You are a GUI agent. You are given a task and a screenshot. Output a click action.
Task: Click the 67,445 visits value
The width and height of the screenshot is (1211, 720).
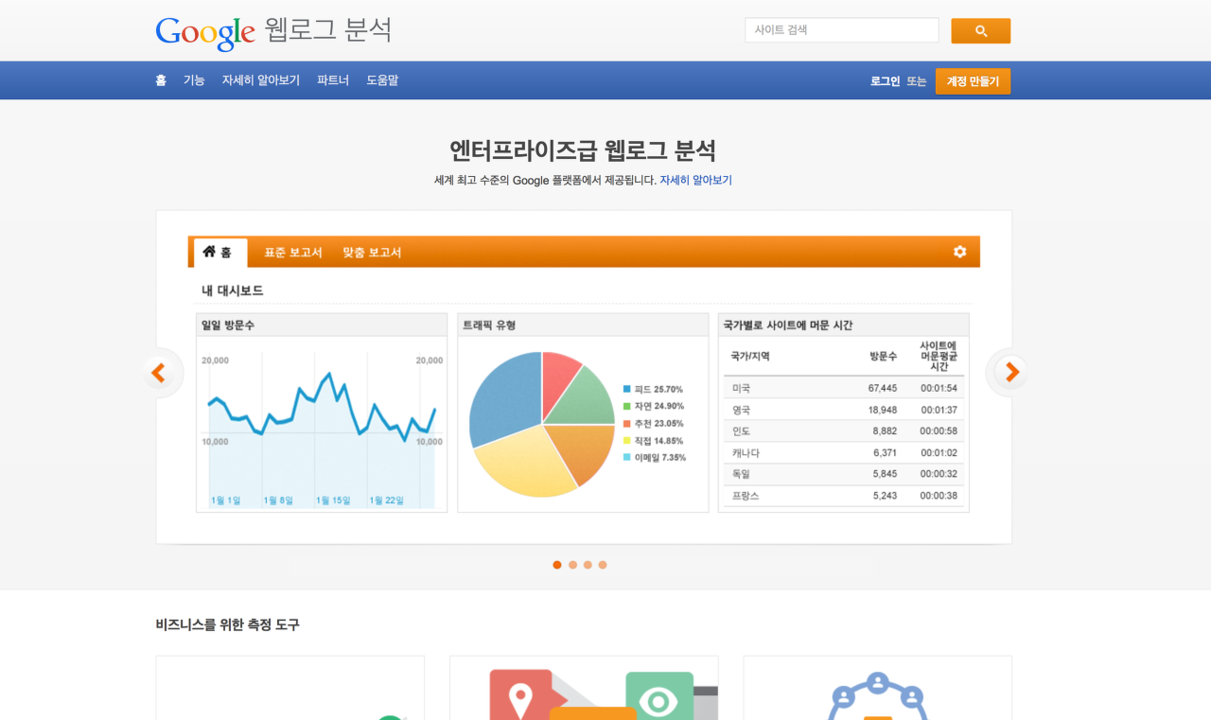(882, 388)
